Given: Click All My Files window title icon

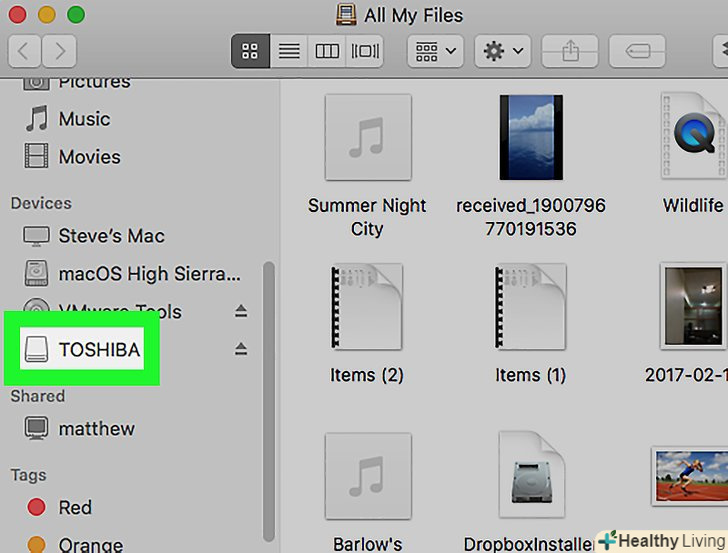Looking at the screenshot, I should pos(346,15).
